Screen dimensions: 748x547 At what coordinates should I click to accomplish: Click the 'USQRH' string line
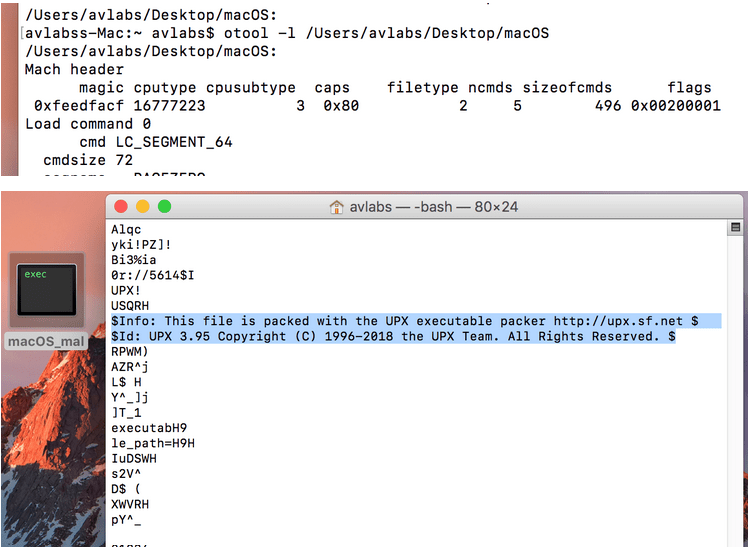(x=130, y=306)
